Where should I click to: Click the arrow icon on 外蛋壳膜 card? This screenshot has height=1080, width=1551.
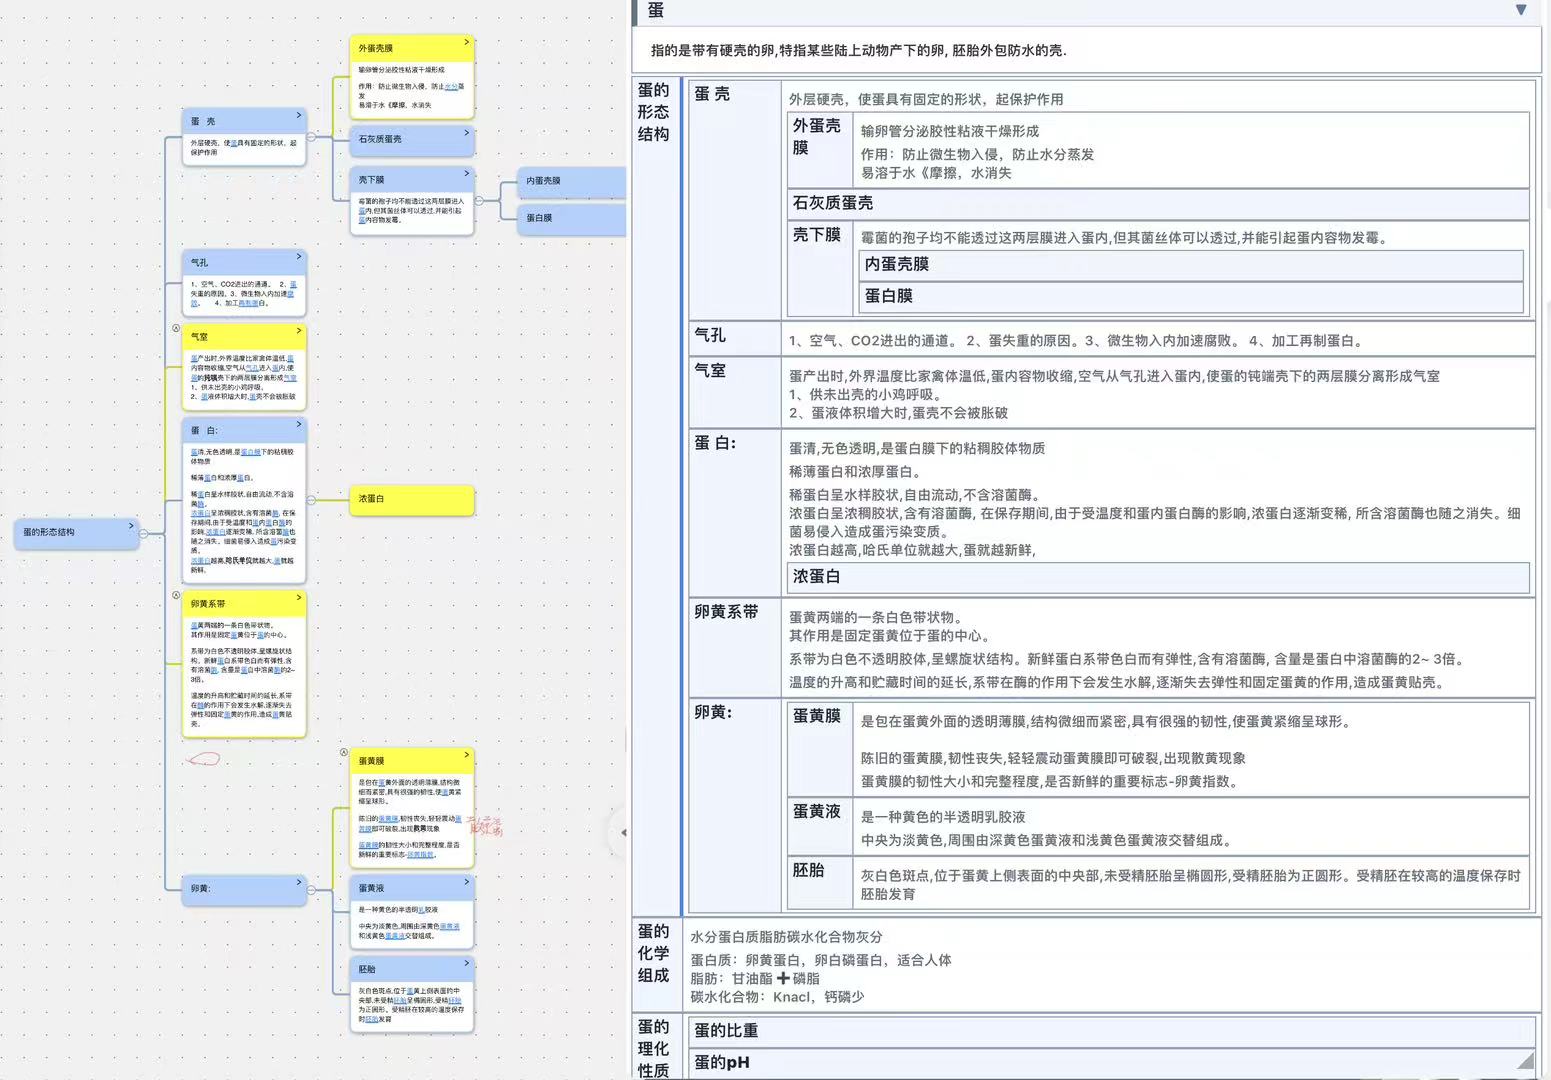[466, 43]
